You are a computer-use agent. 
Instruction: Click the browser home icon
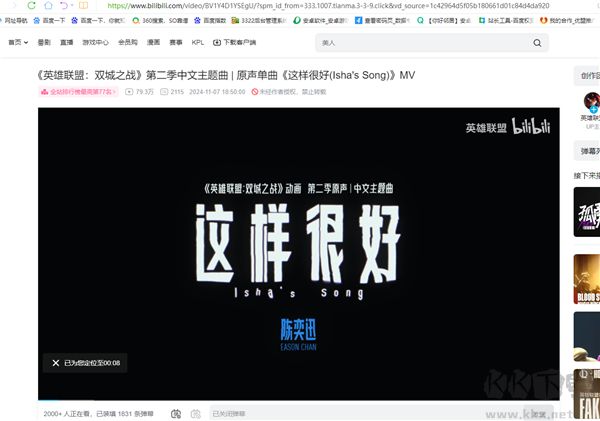(49, 5)
